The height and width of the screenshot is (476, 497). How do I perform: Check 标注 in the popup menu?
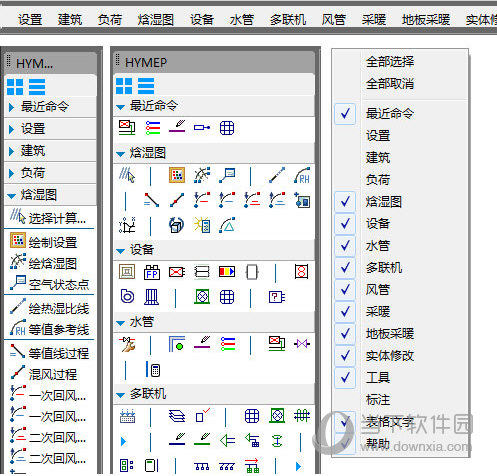click(378, 399)
